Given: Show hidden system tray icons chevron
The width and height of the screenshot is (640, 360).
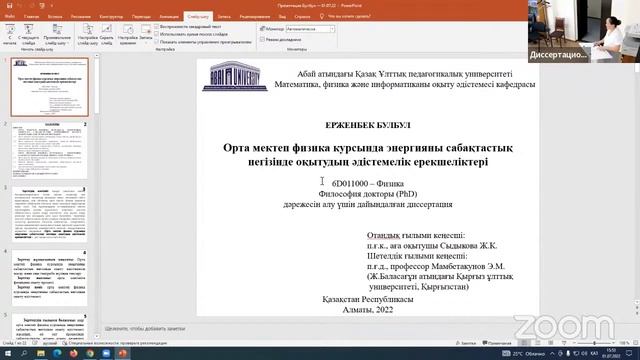Looking at the screenshot, I should pos(552,353).
